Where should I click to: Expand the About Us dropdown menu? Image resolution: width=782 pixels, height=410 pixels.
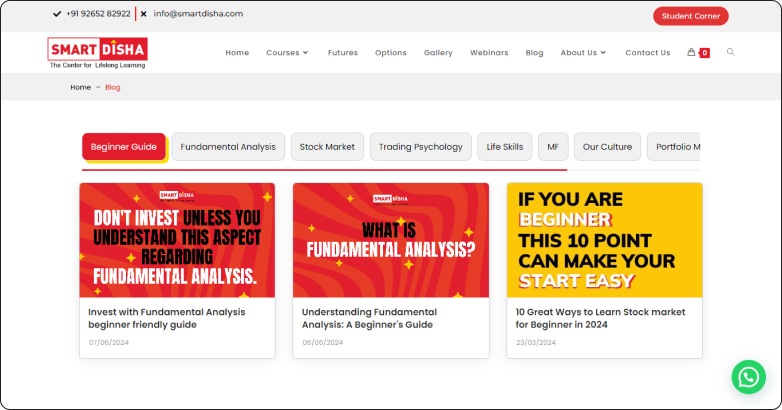(x=583, y=52)
